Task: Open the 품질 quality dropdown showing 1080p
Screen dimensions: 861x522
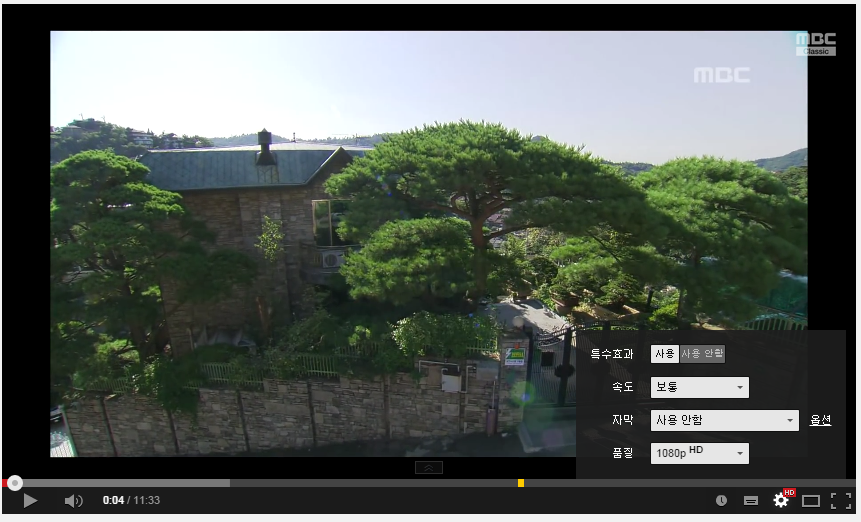Action: pyautogui.click(x=700, y=453)
